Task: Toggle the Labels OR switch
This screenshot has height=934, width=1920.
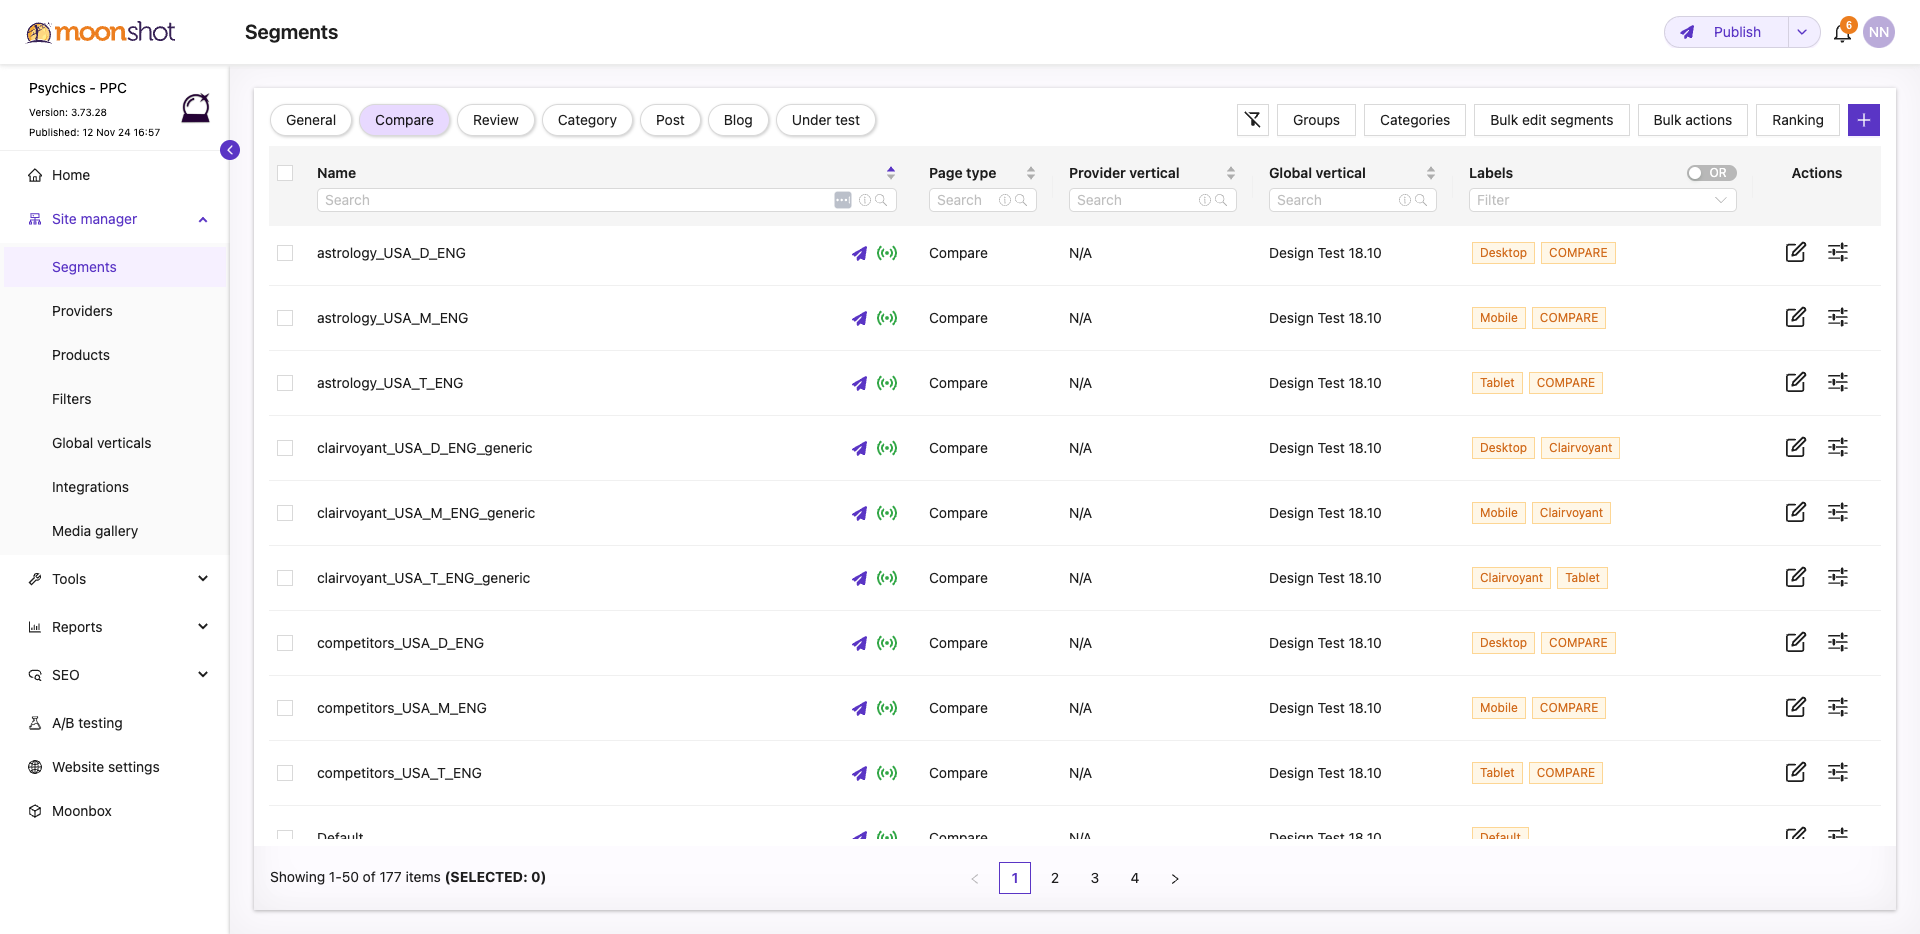Action: [x=1711, y=173]
